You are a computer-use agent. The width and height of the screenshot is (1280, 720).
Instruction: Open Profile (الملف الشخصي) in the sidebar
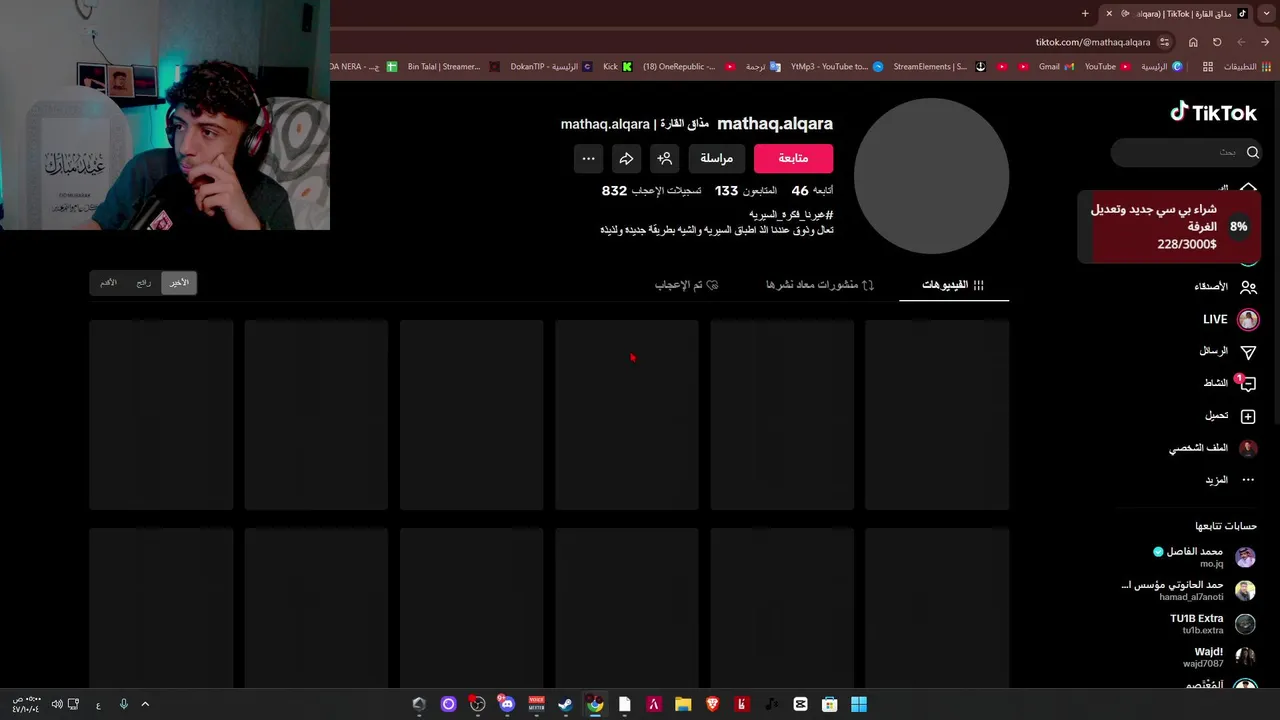[1213, 448]
